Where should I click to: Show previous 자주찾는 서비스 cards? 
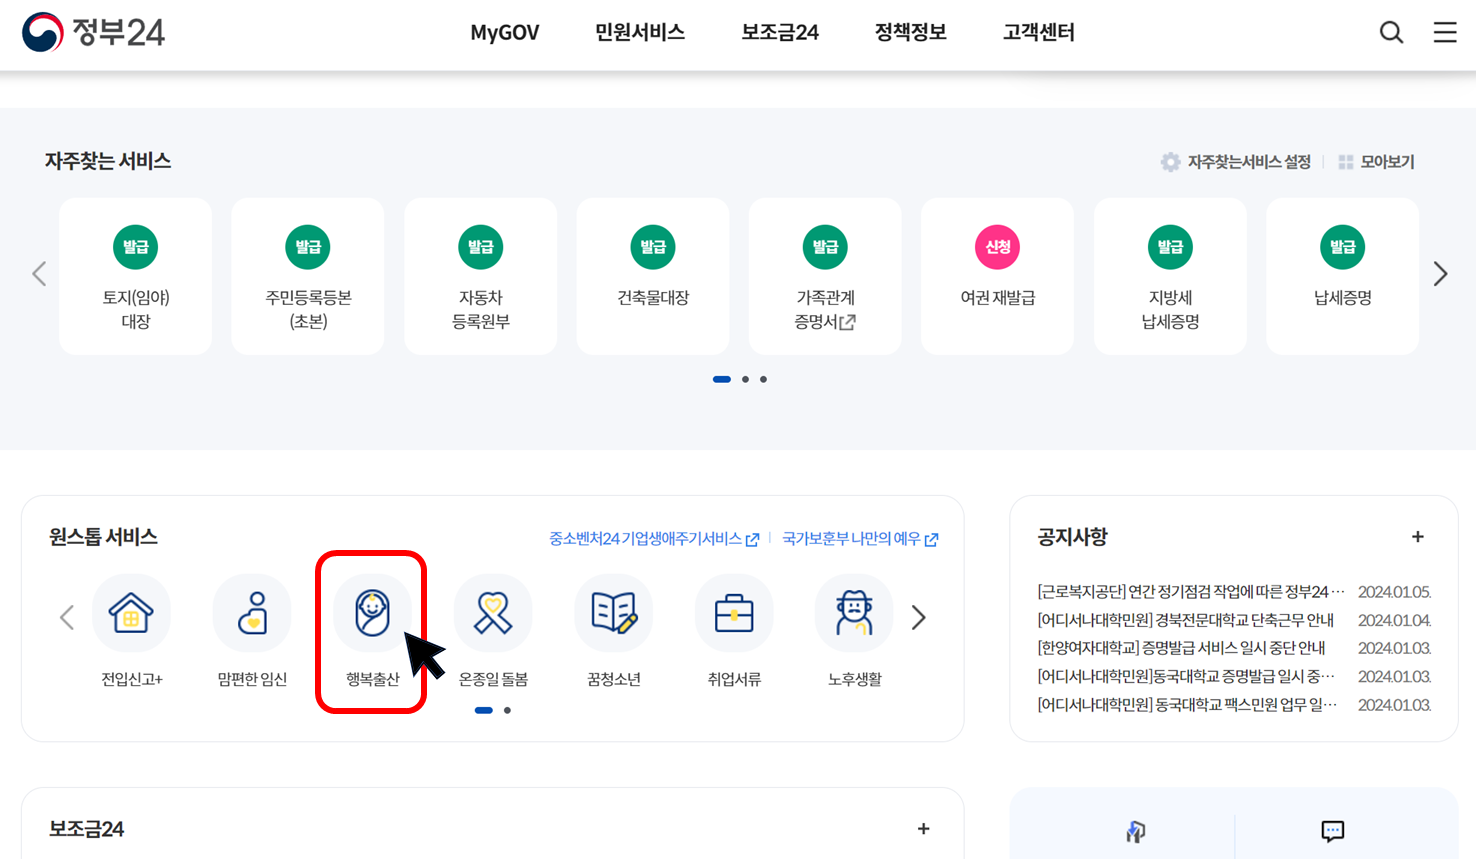pyautogui.click(x=39, y=274)
